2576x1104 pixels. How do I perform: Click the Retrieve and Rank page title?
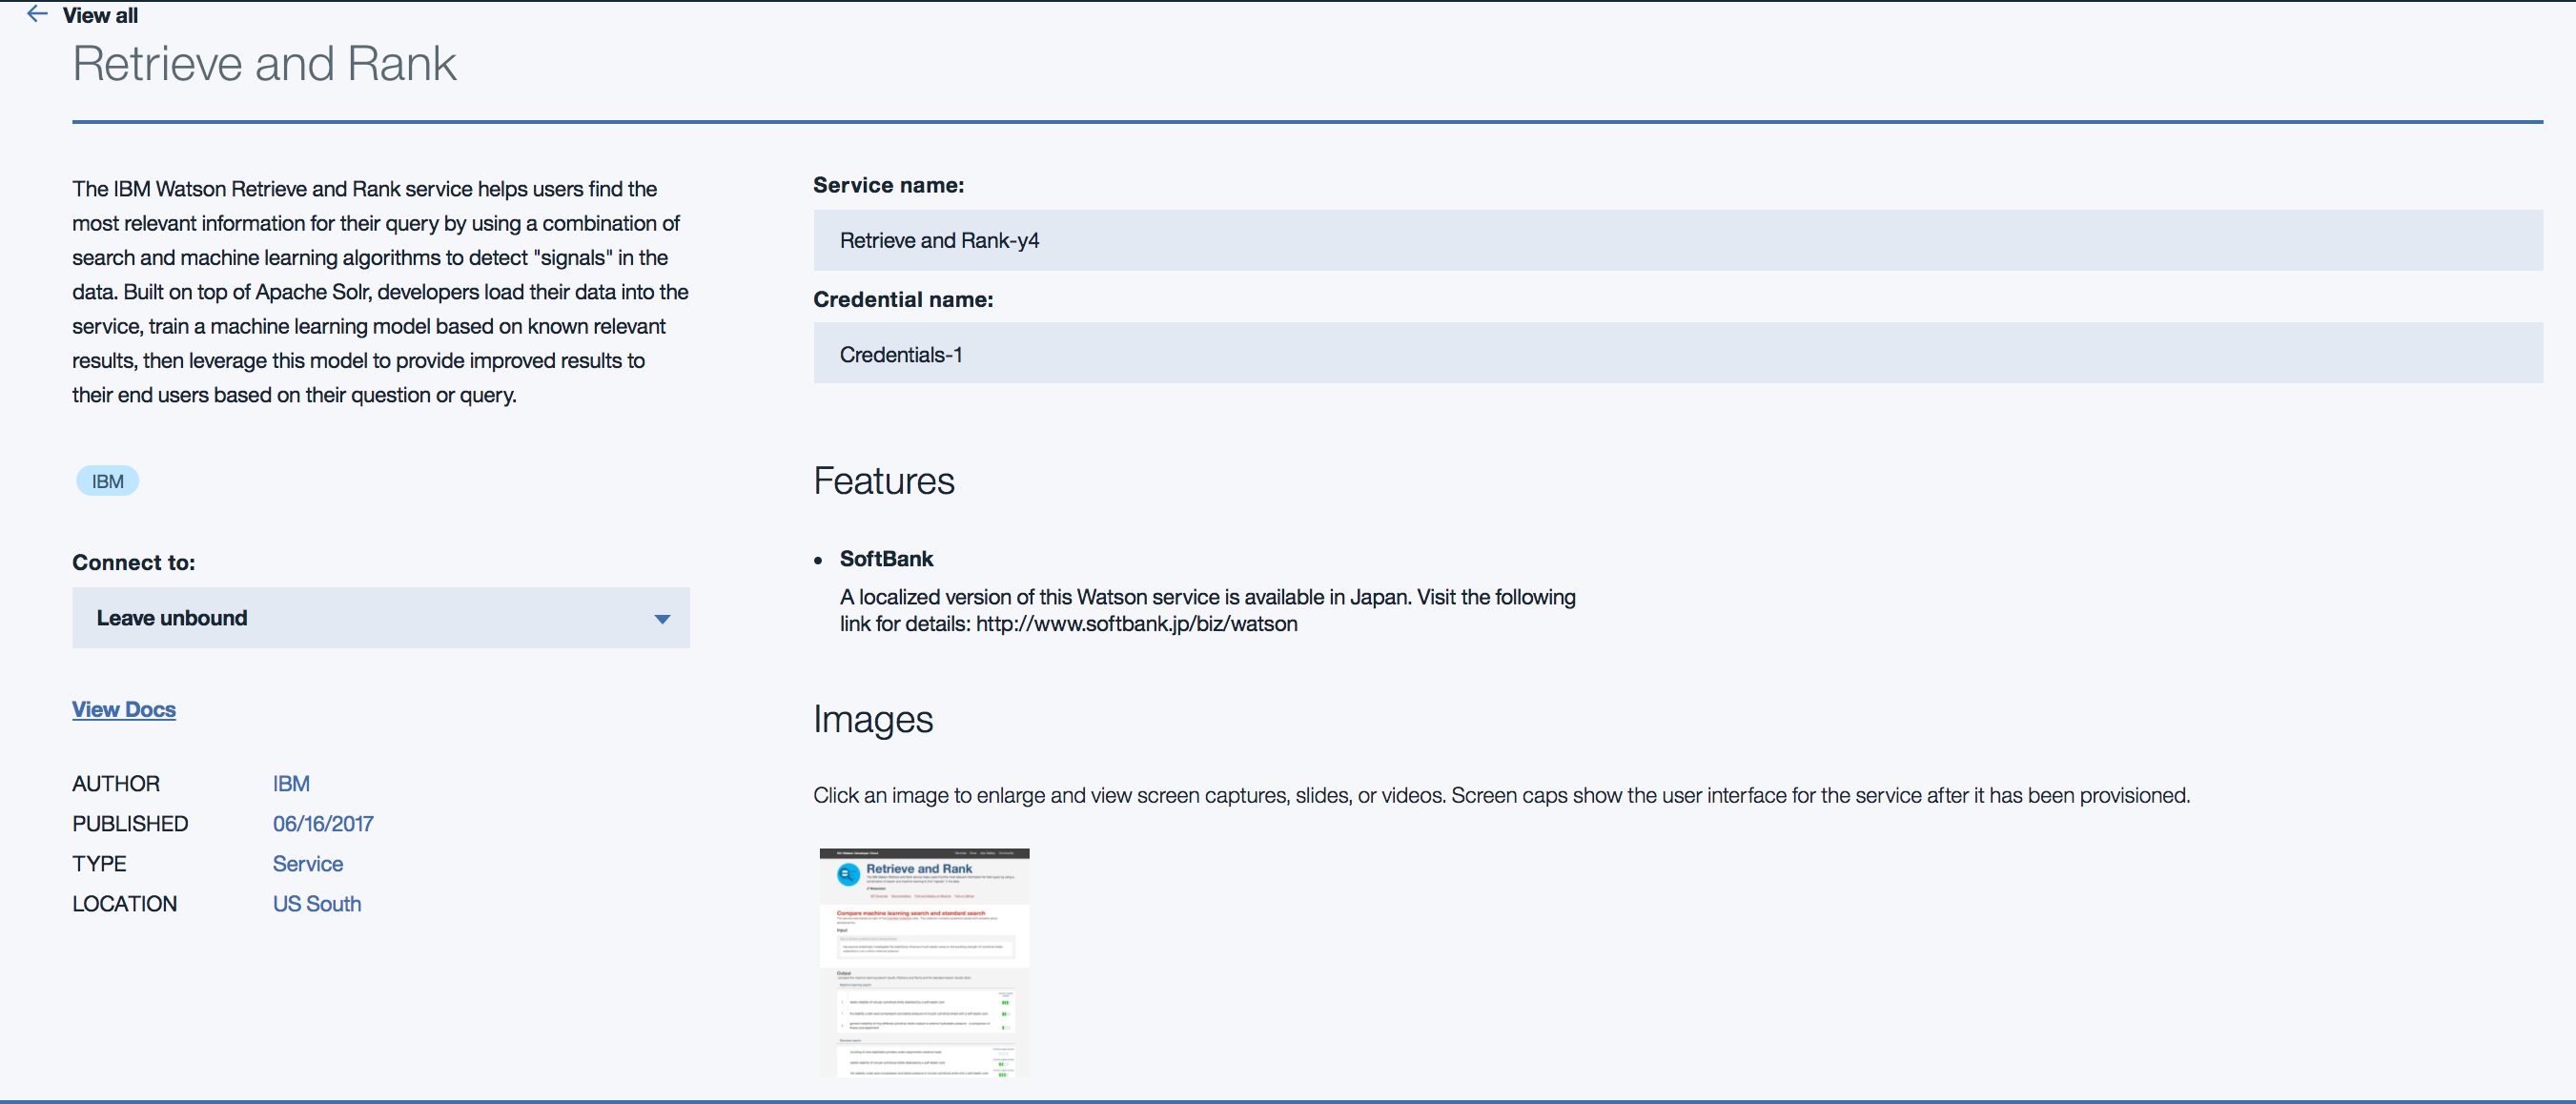coord(264,64)
